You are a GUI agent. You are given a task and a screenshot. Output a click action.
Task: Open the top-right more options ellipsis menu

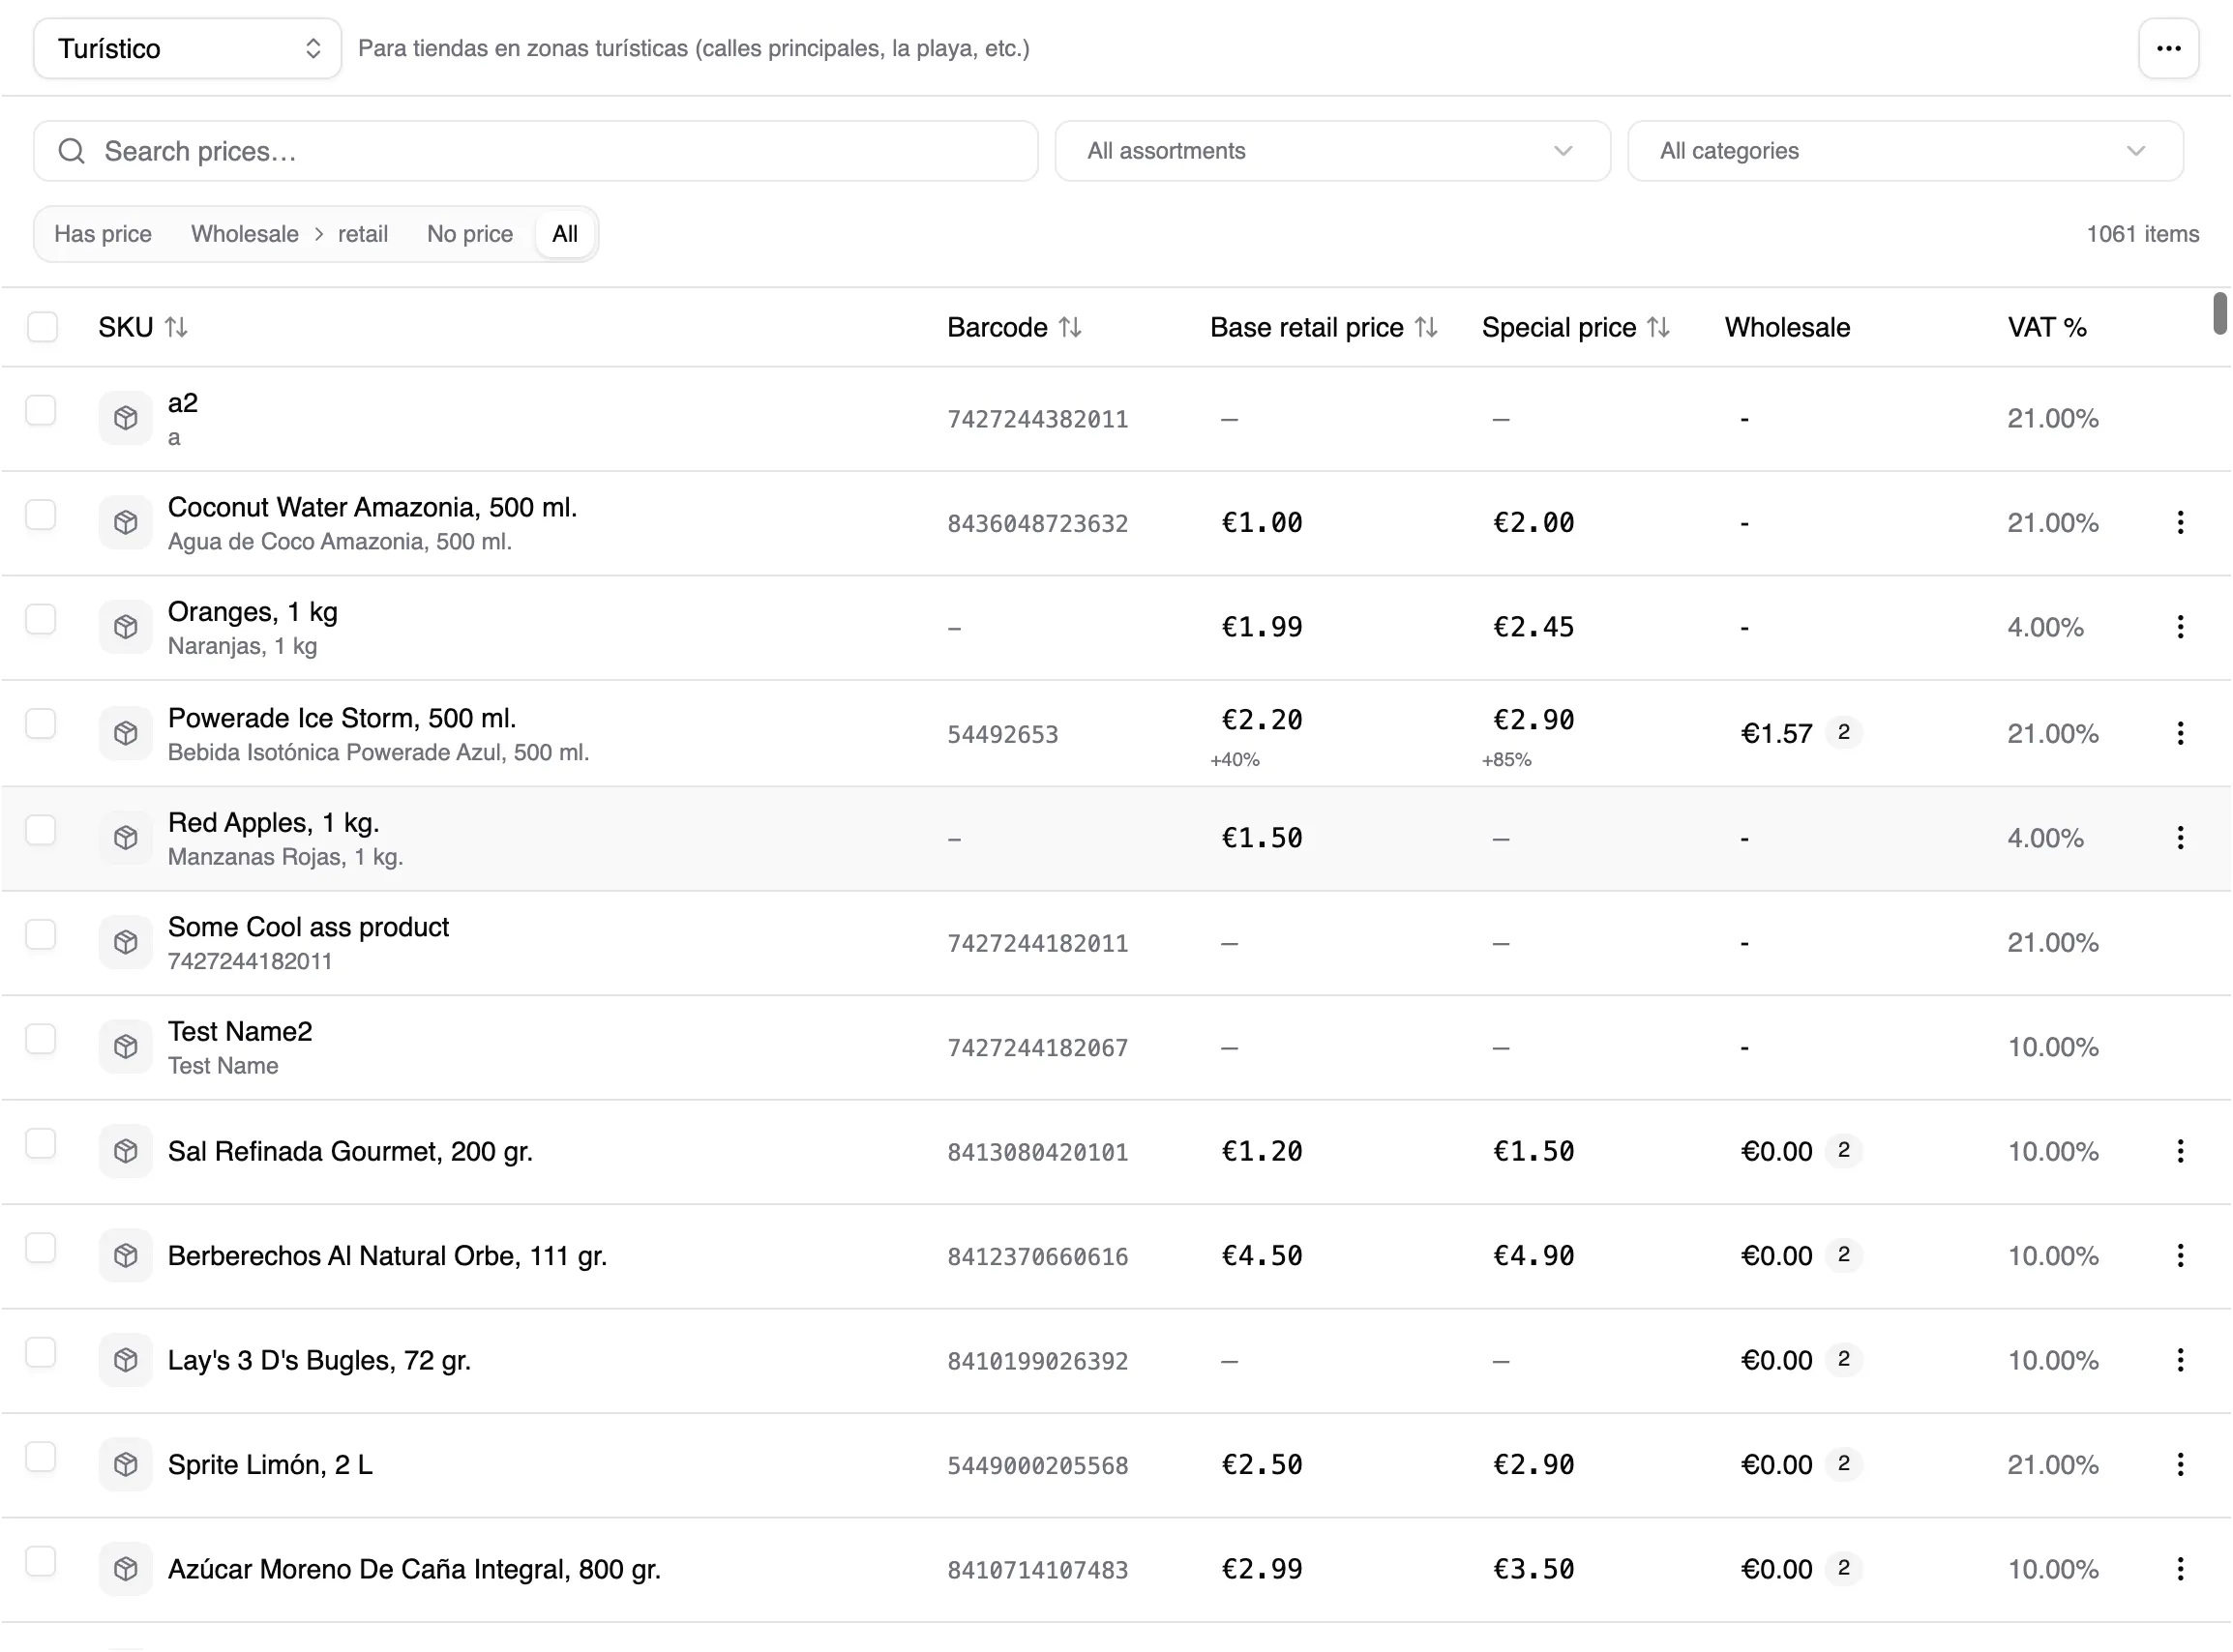point(2168,48)
